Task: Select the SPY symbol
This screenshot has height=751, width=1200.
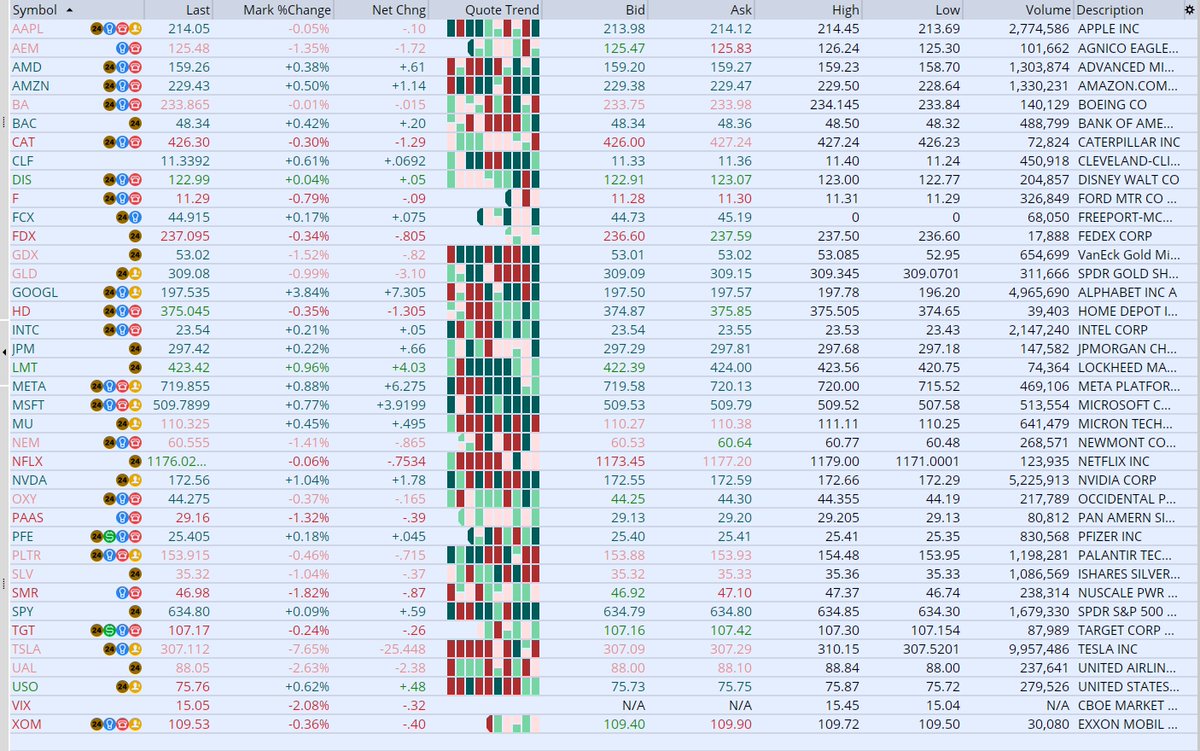Action: 23,612
